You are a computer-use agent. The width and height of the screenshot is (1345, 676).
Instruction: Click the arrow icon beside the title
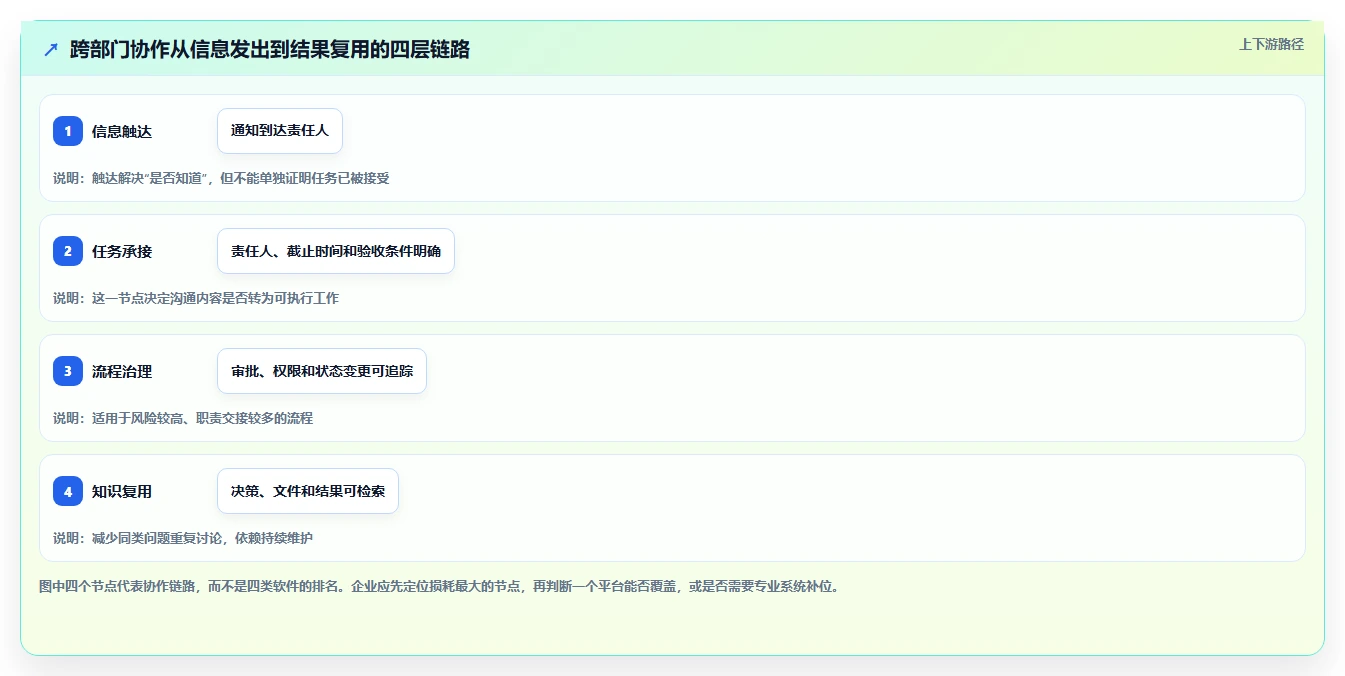(x=51, y=50)
